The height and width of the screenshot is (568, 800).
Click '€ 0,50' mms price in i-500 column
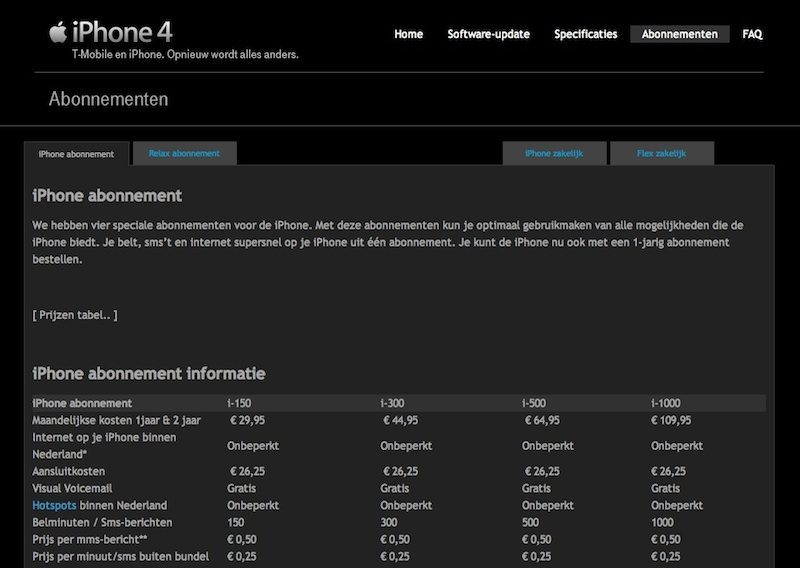tap(537, 539)
